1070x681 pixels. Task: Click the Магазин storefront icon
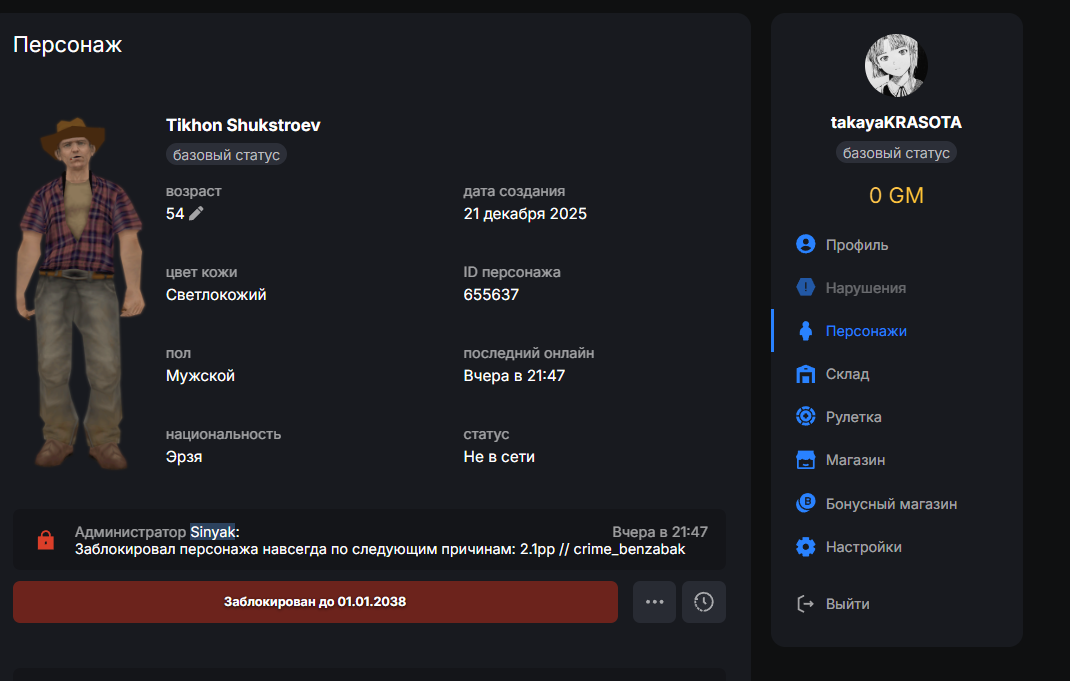tap(805, 460)
